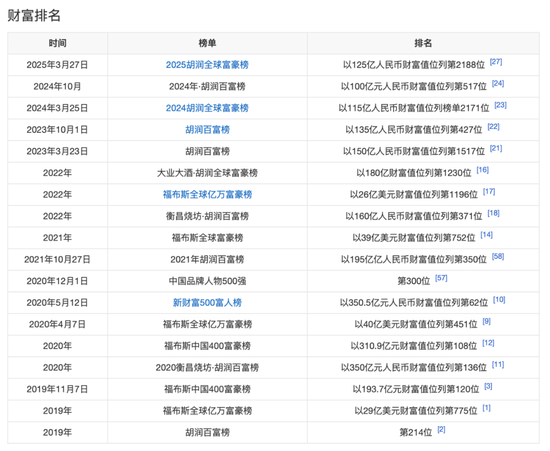Open citation [24] reference
This screenshot has width=550, height=451.
click(498, 83)
